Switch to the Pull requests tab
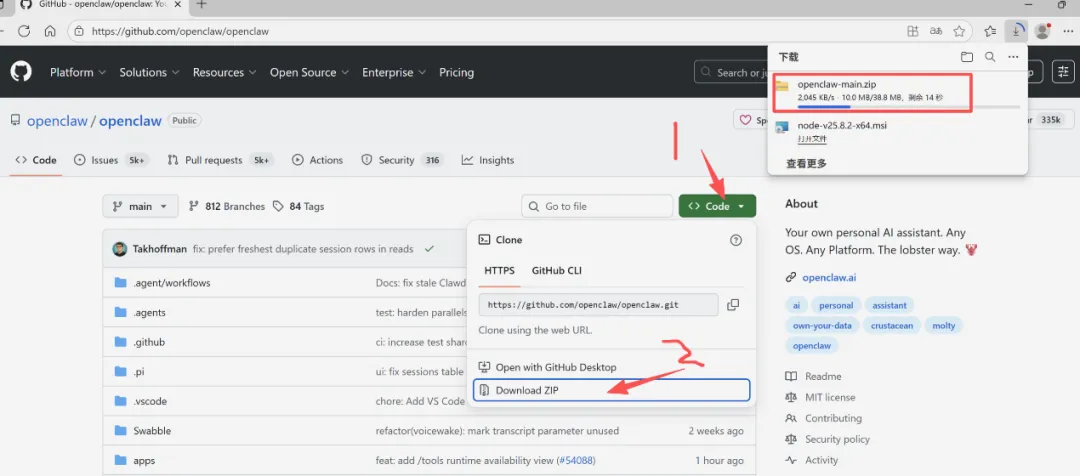This screenshot has width=1080, height=476. click(220, 160)
